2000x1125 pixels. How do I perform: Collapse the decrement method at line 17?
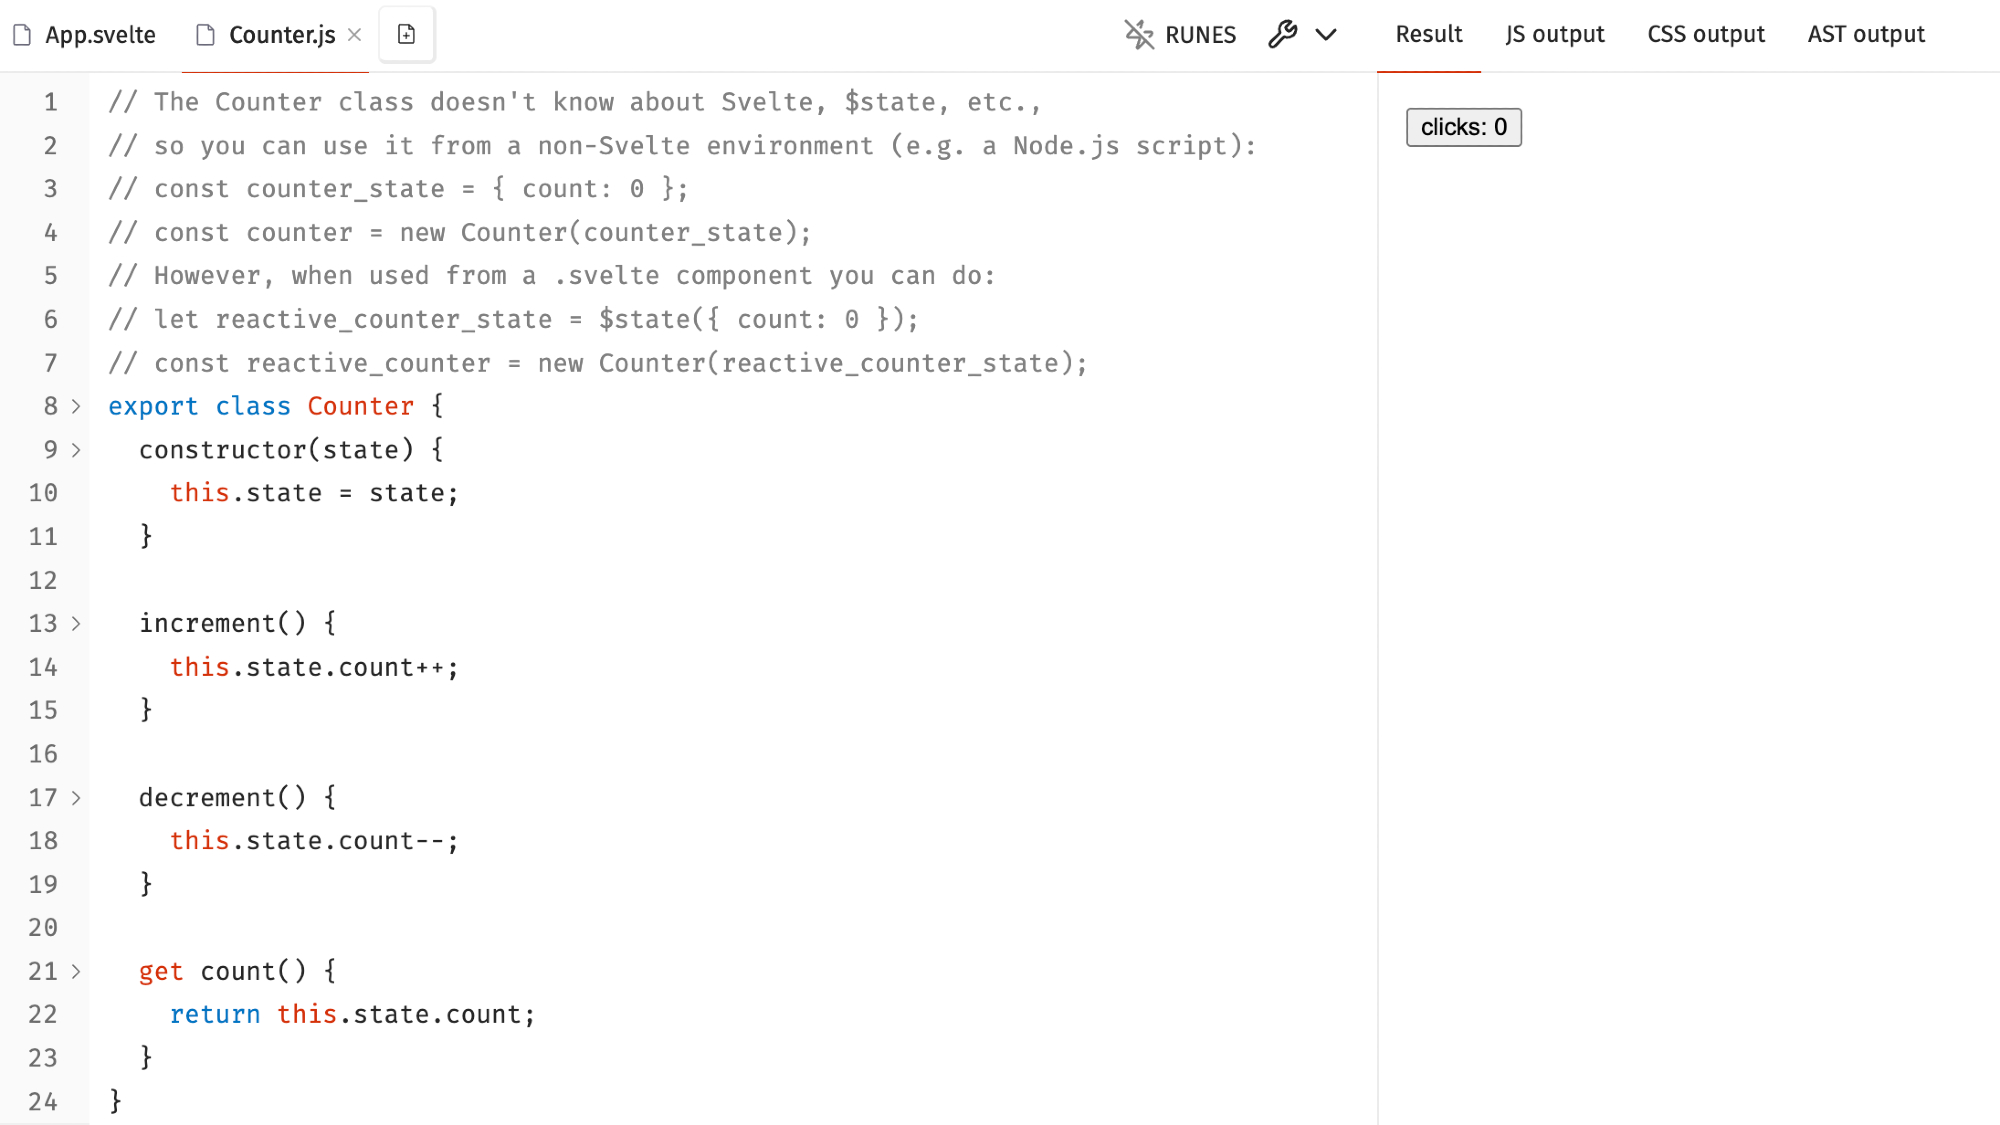pyautogui.click(x=76, y=798)
